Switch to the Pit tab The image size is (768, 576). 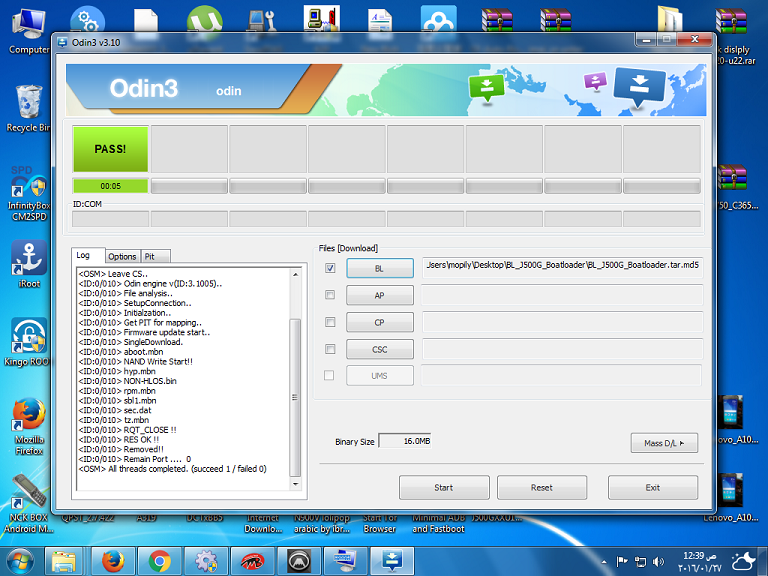(155, 256)
